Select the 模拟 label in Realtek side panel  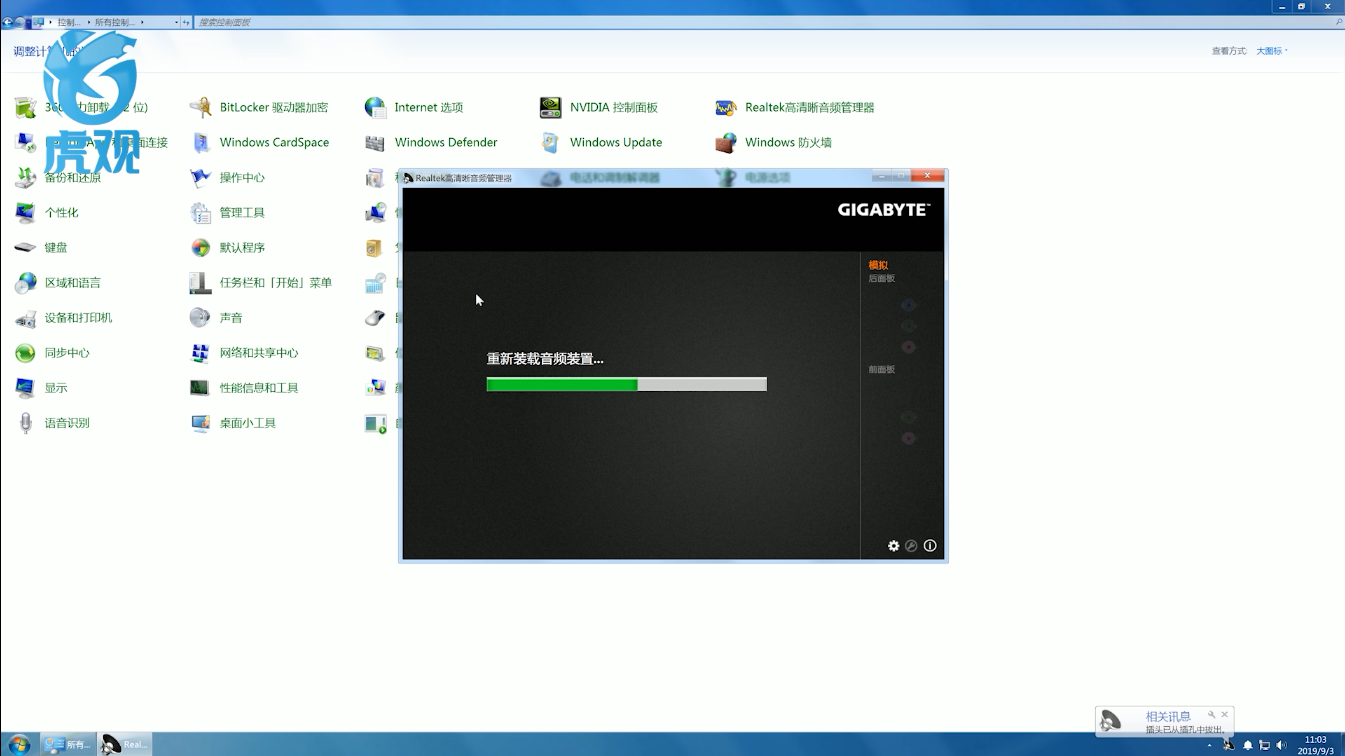tap(878, 265)
